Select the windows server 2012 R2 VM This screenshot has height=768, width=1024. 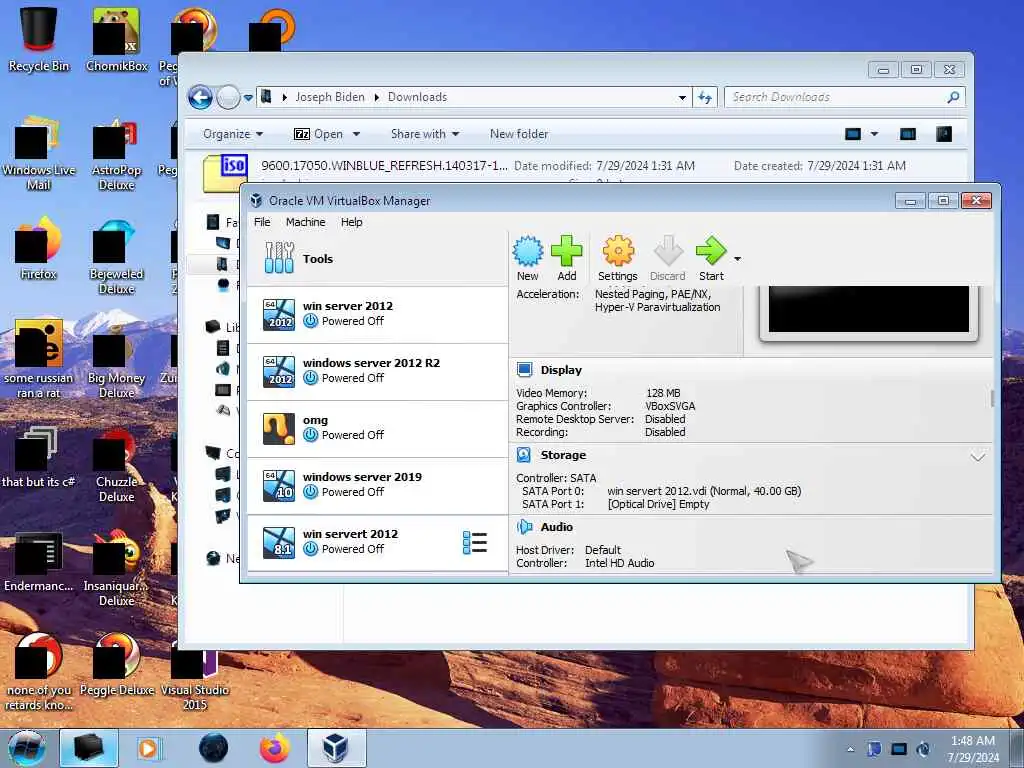[x=377, y=371]
